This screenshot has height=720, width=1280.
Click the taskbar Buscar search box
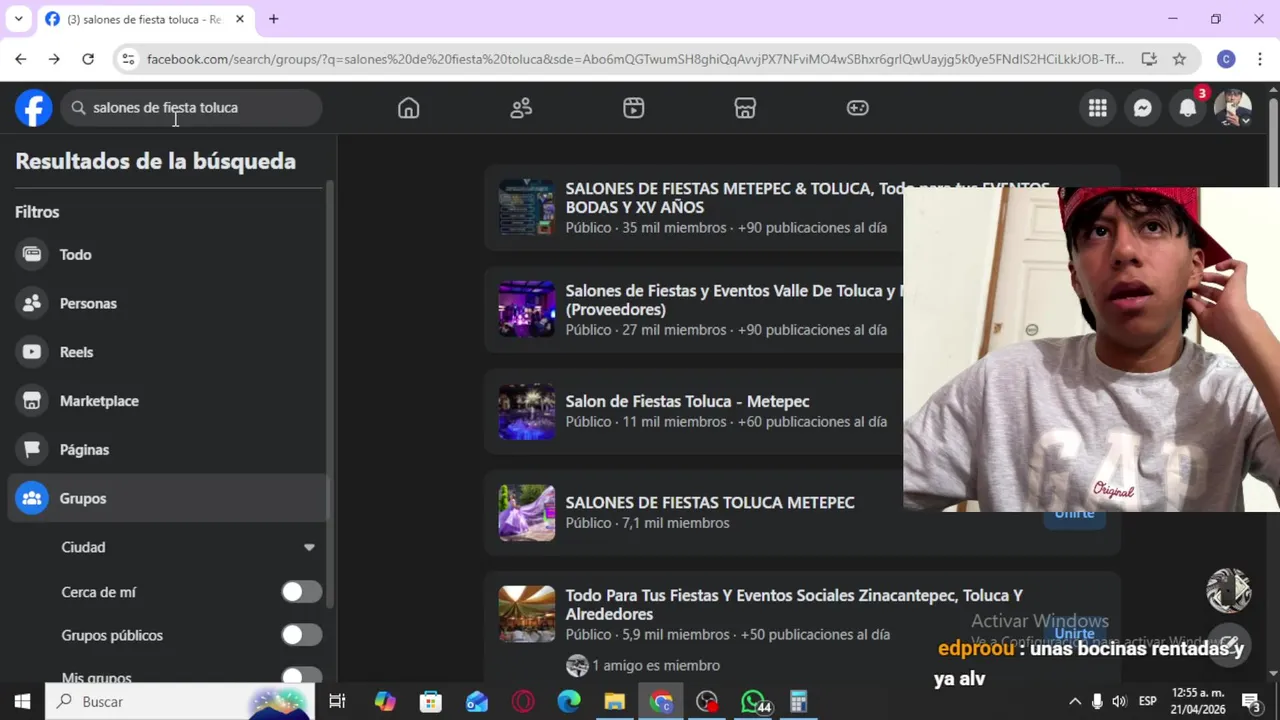[180, 701]
